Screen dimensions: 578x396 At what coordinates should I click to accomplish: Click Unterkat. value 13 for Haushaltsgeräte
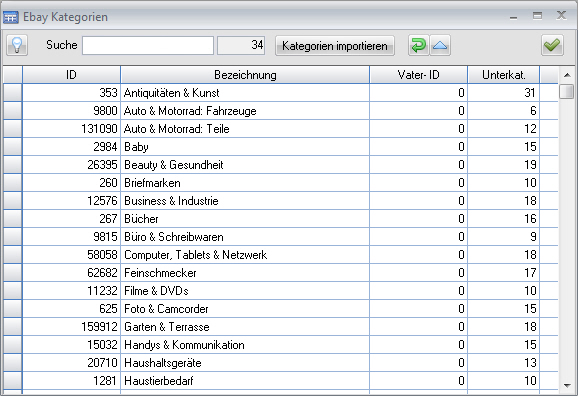(x=504, y=363)
